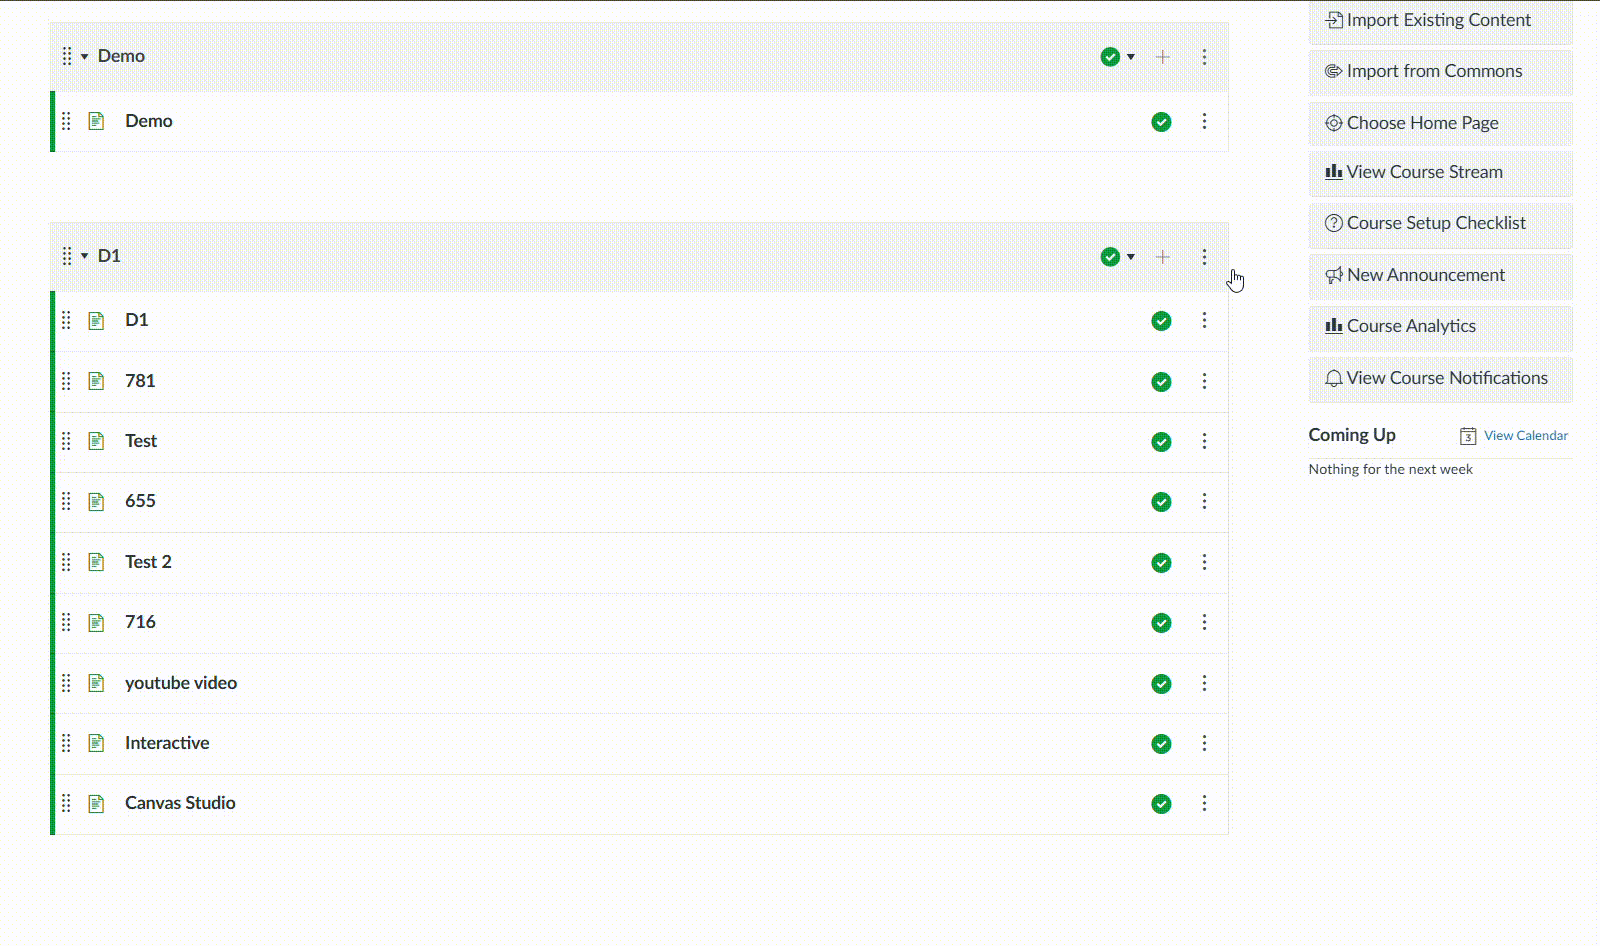Viewport: 1600px width, 946px height.
Task: Open the Course Analytics sidebar item
Action: tap(1439, 326)
